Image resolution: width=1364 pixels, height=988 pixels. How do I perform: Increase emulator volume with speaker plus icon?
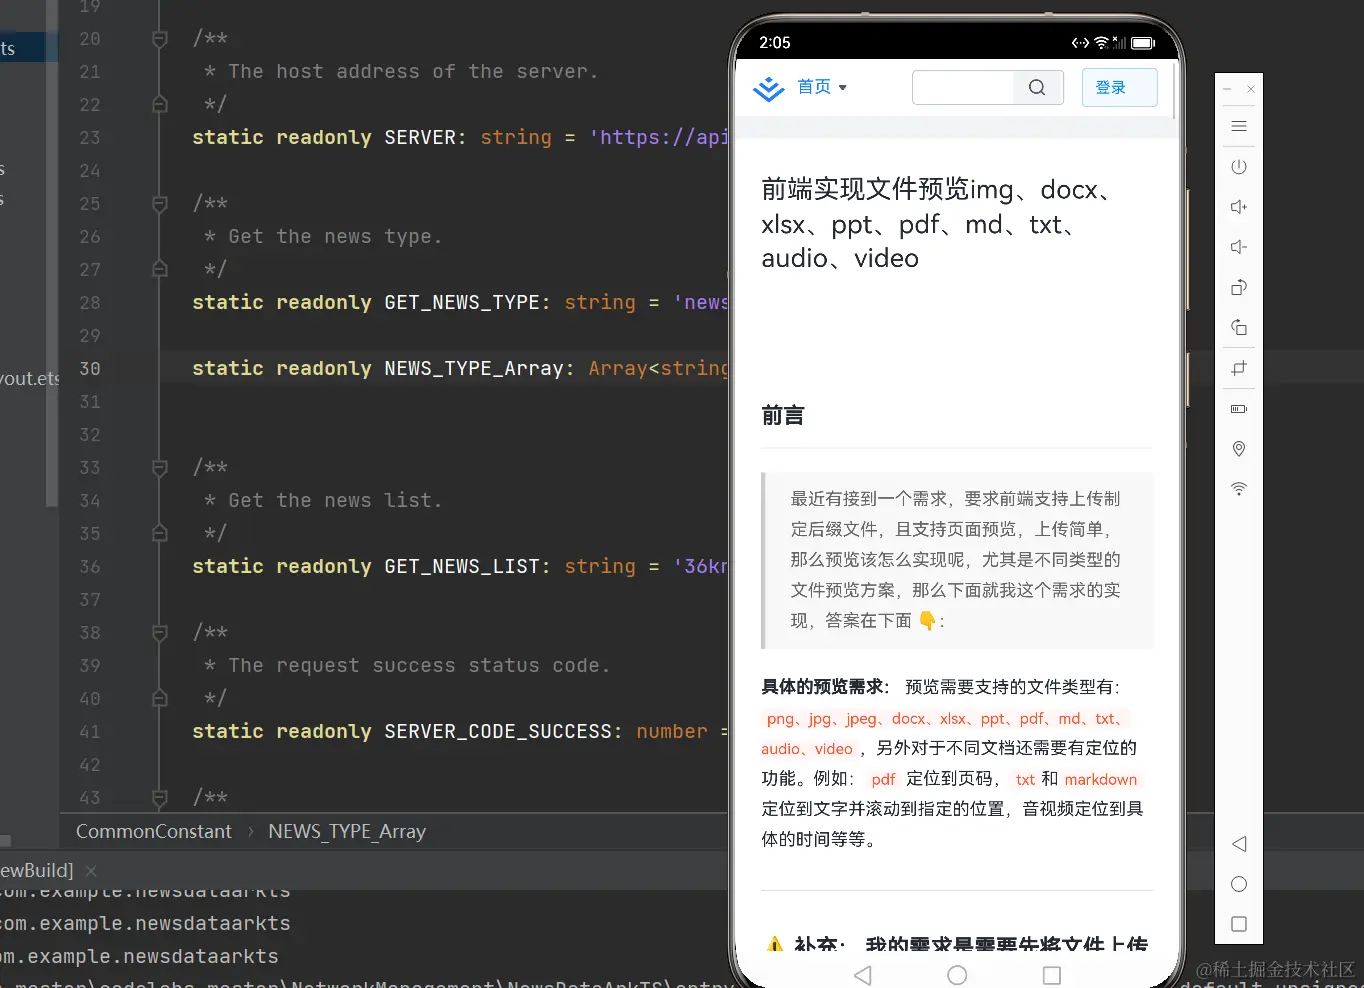(x=1239, y=207)
